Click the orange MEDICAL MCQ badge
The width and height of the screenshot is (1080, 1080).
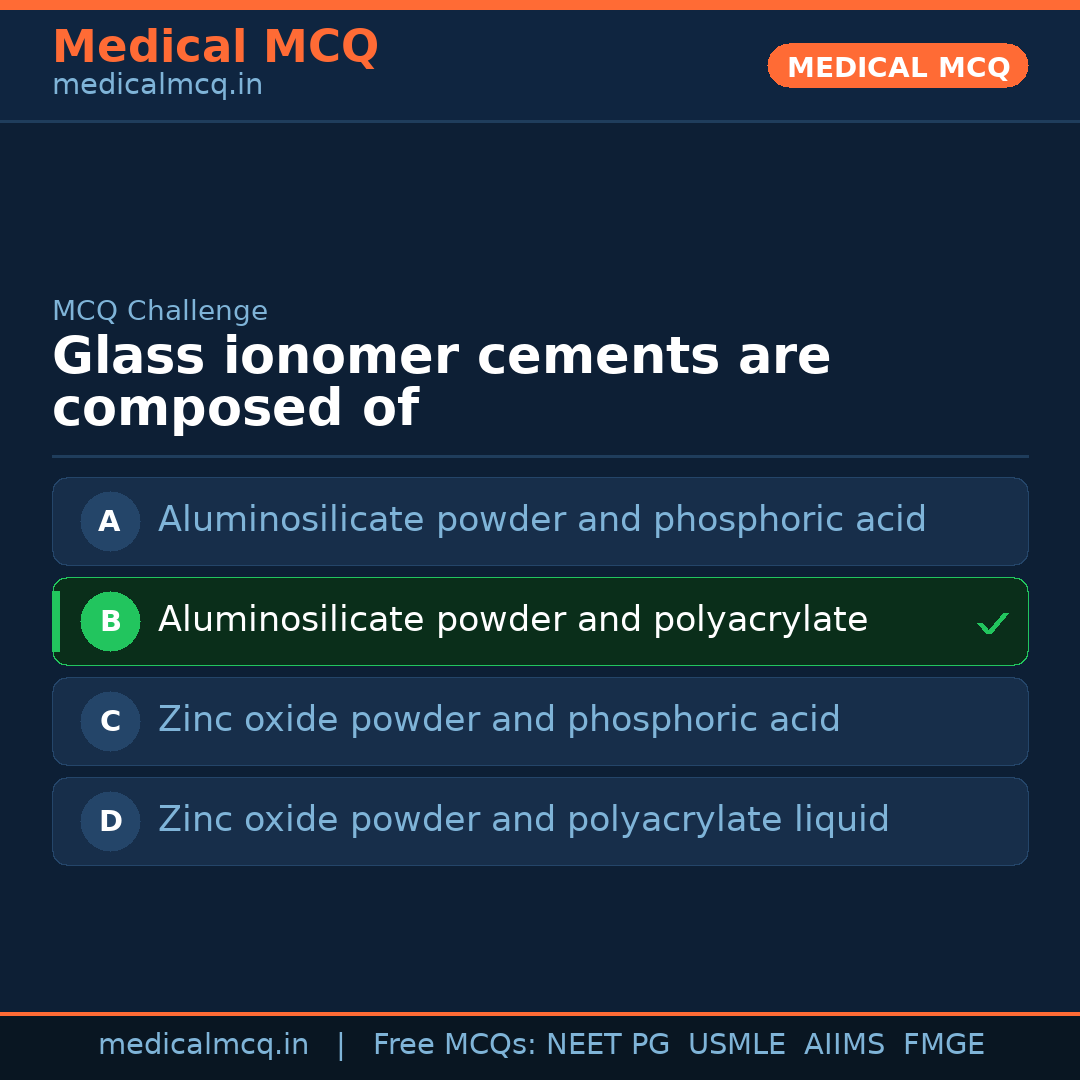pyautogui.click(x=897, y=66)
